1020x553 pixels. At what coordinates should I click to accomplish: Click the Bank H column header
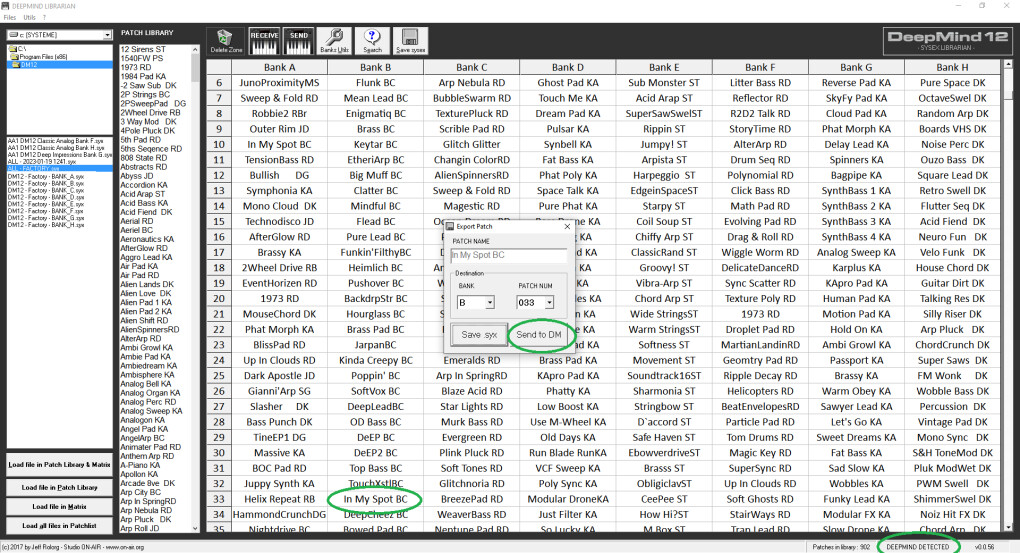click(952, 67)
